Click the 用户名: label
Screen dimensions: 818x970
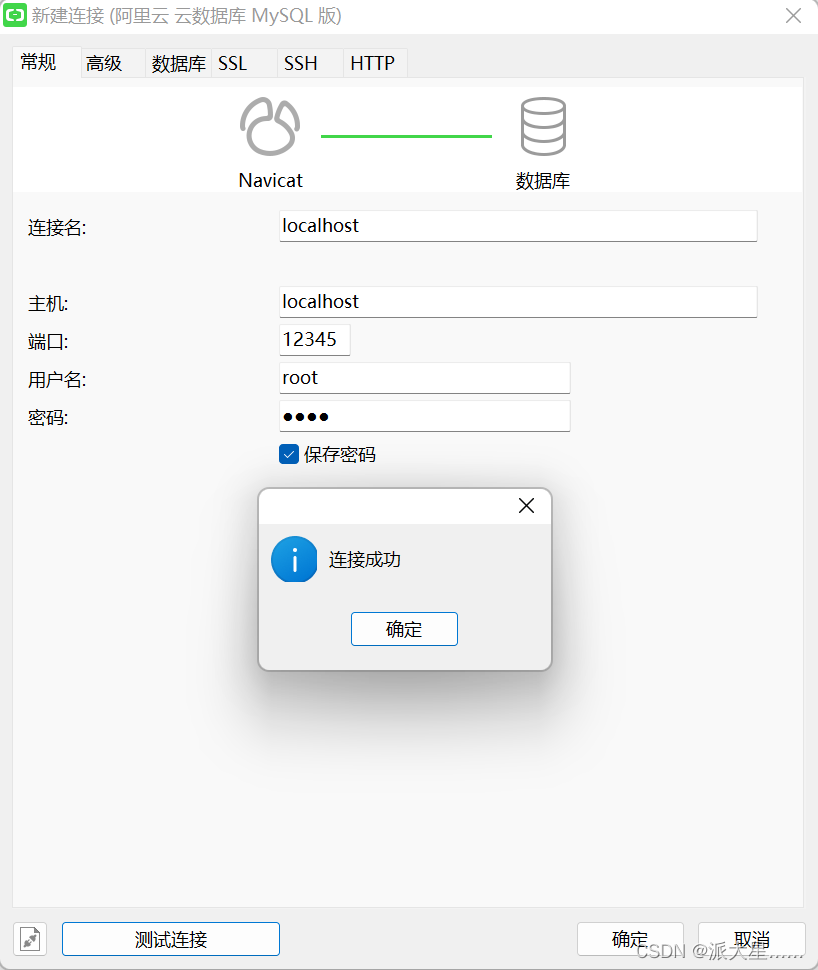pyautogui.click(x=57, y=380)
